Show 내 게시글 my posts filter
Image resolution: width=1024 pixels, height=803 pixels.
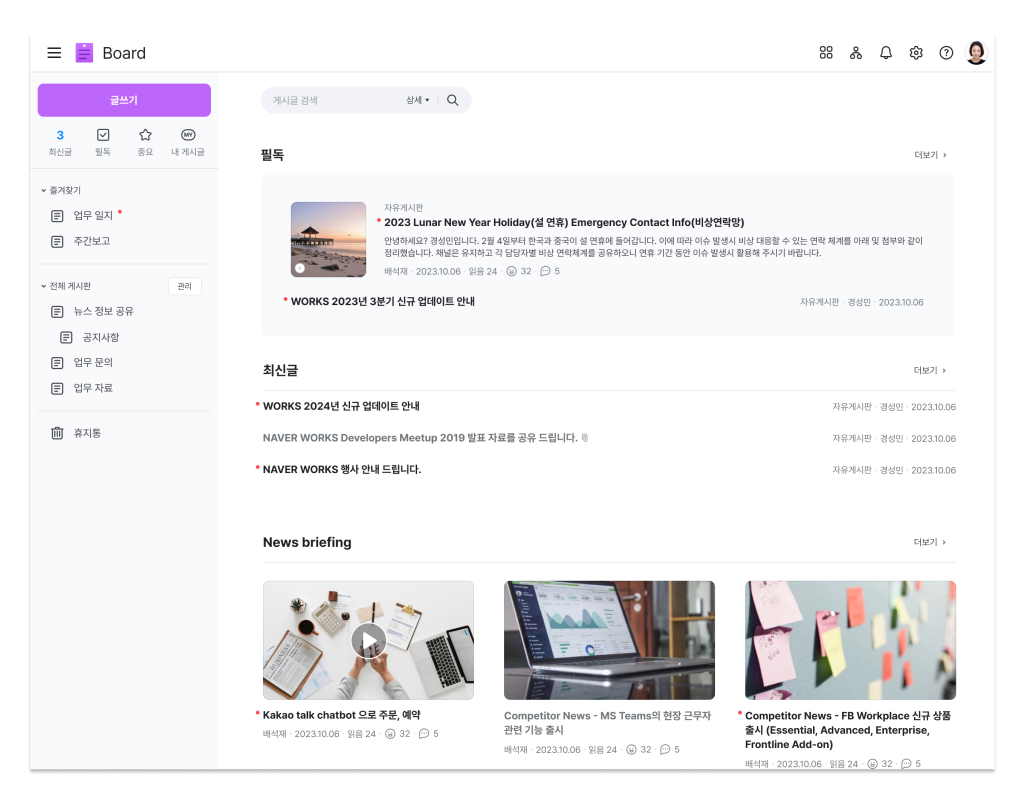click(x=188, y=142)
